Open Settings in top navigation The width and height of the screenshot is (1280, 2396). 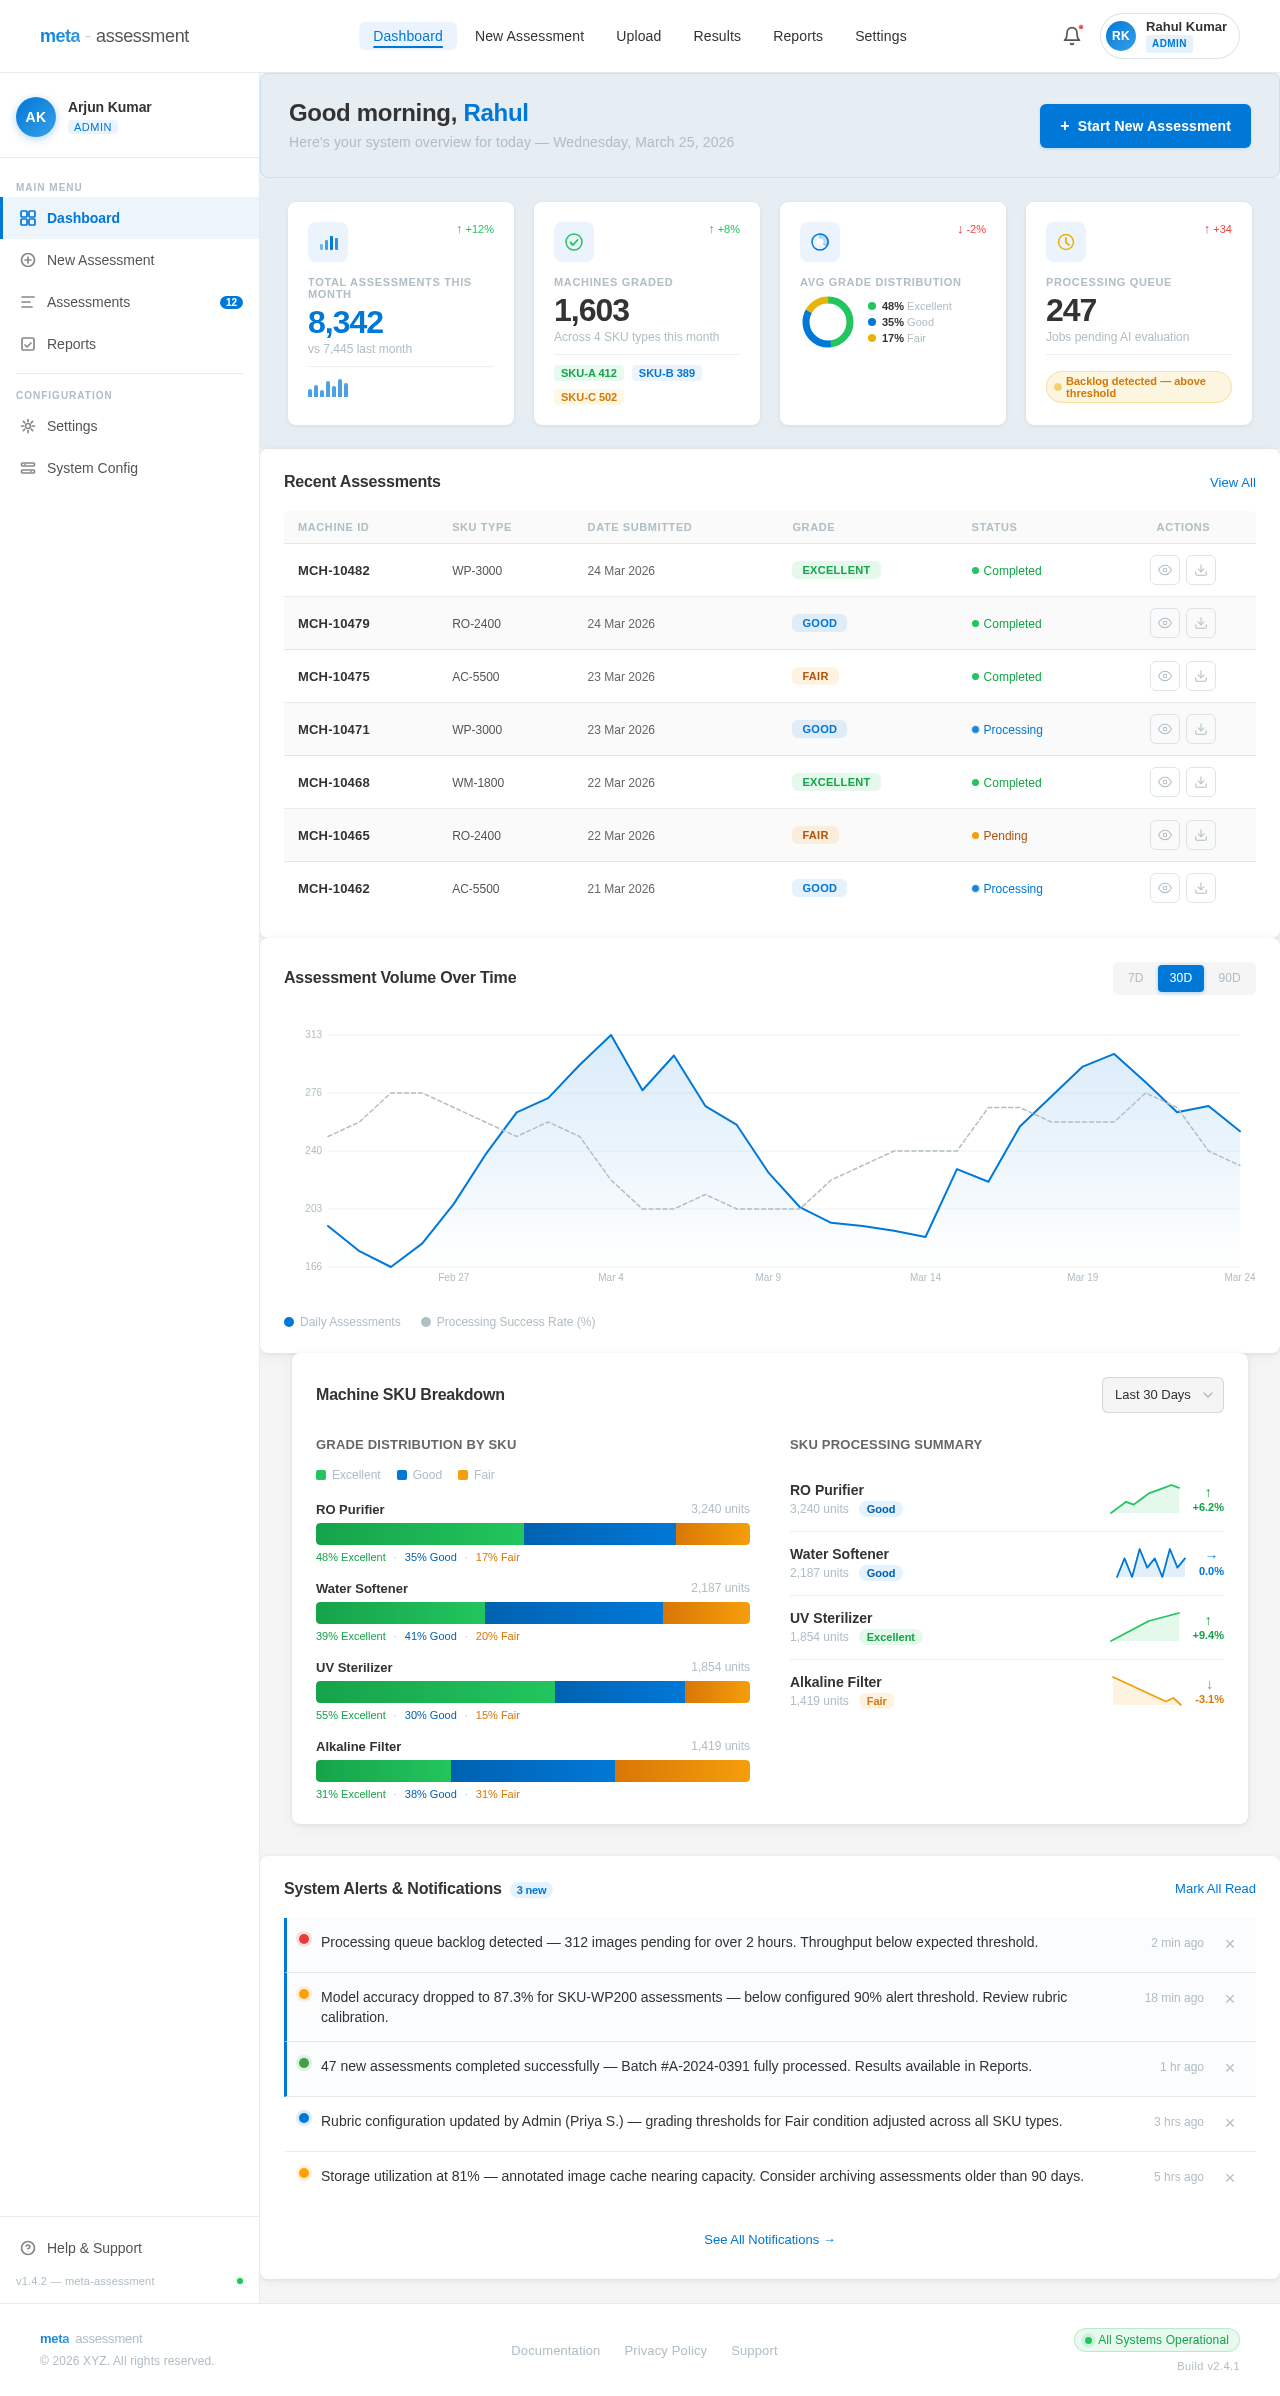coord(881,36)
